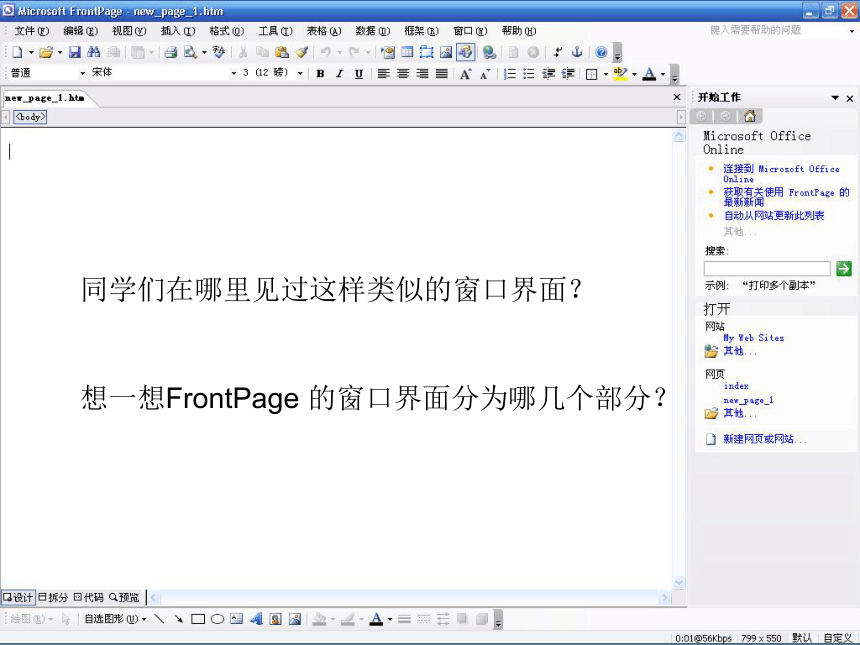Toggle Italic formatting
This screenshot has width=860, height=645.
point(340,73)
